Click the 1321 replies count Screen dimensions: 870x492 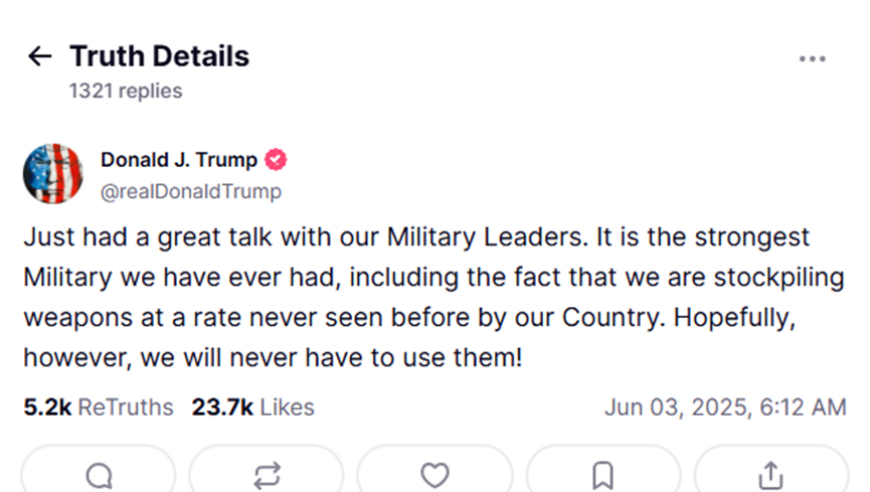[x=125, y=91]
